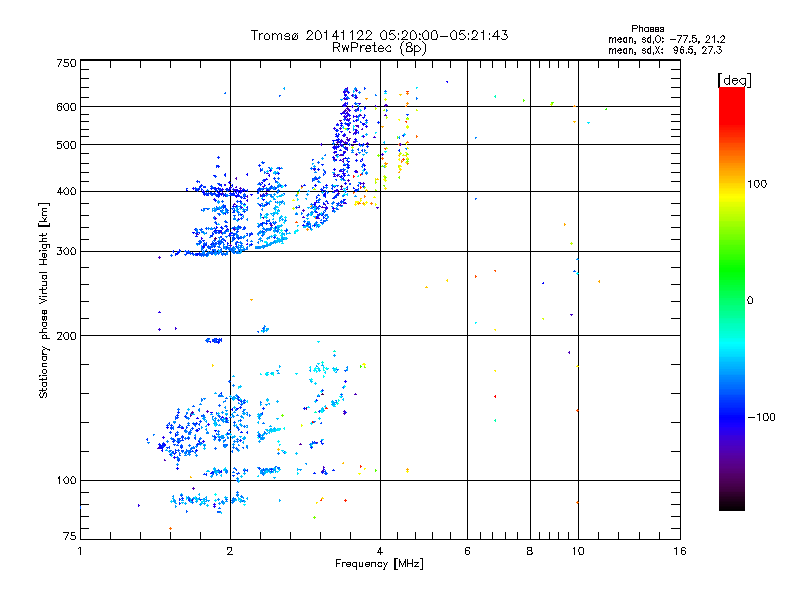
Task: Click the 'Frequency [MHz]' axis title
Action: [x=379, y=564]
